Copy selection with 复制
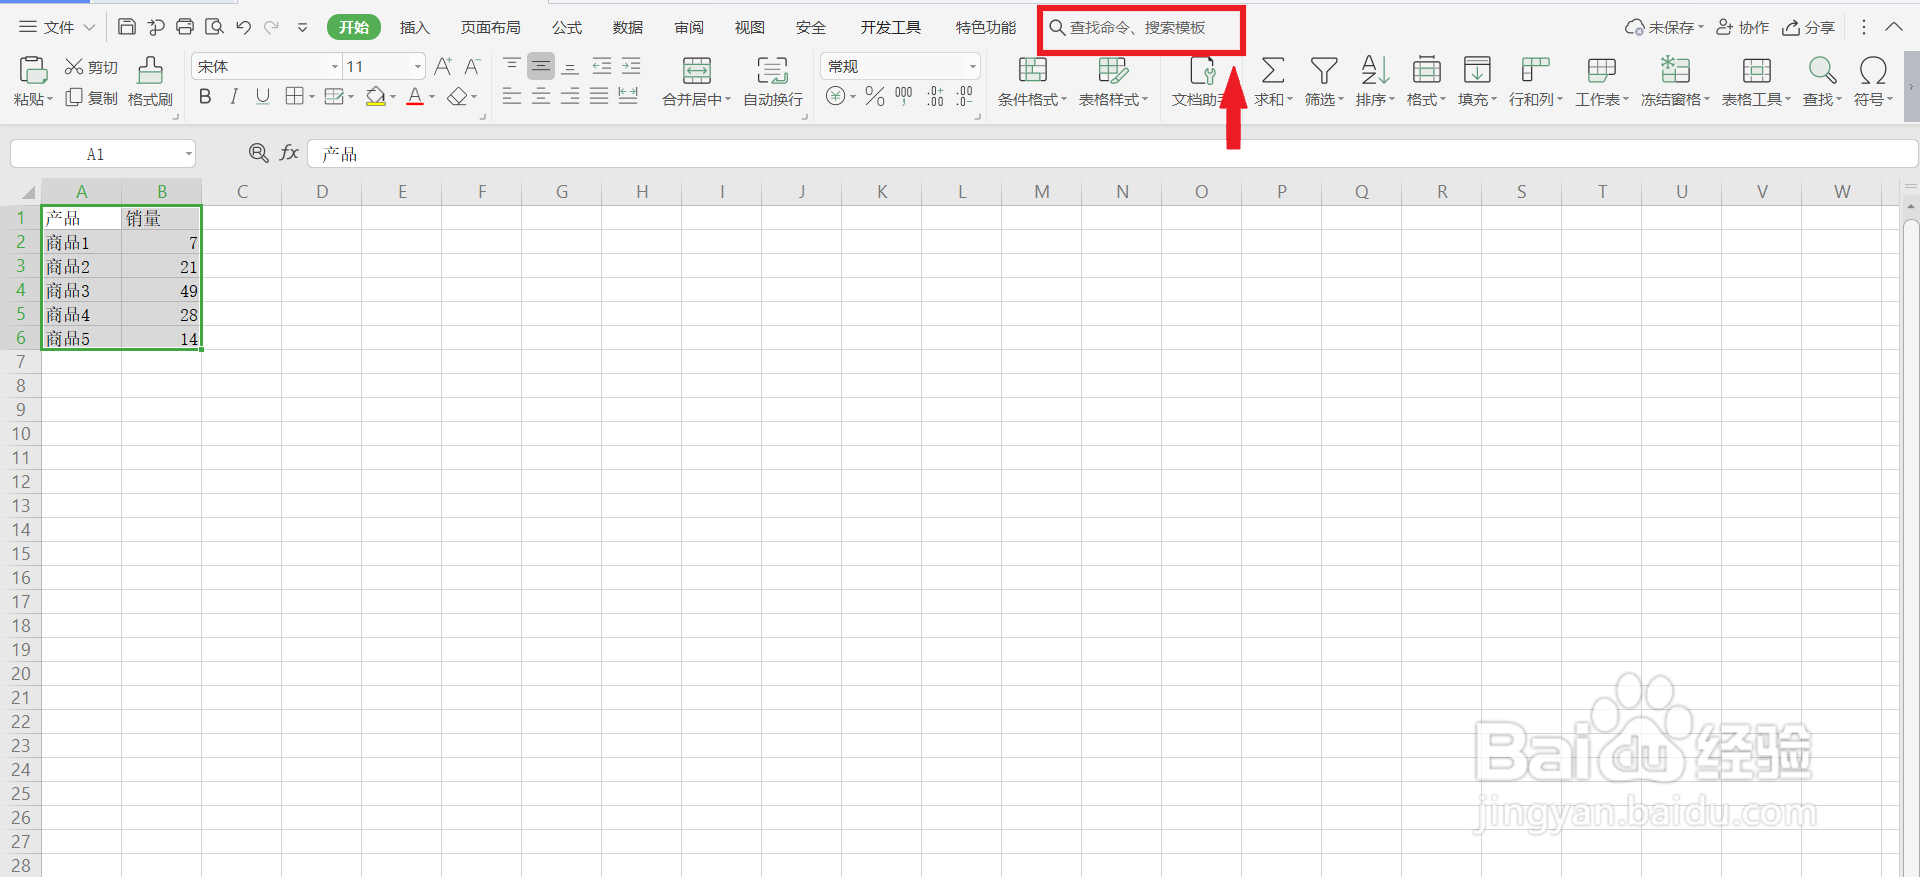Image resolution: width=1920 pixels, height=877 pixels. 91,98
